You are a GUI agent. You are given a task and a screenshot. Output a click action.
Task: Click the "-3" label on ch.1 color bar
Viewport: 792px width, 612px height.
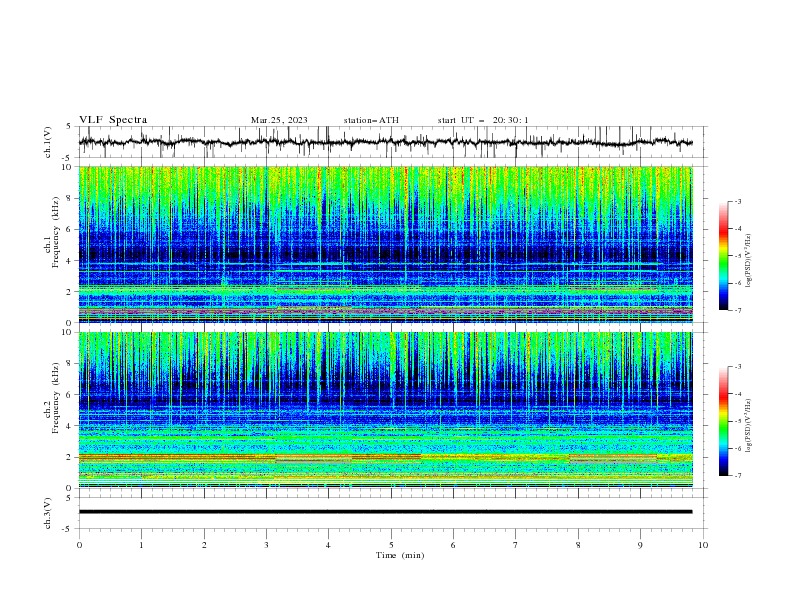(738, 201)
